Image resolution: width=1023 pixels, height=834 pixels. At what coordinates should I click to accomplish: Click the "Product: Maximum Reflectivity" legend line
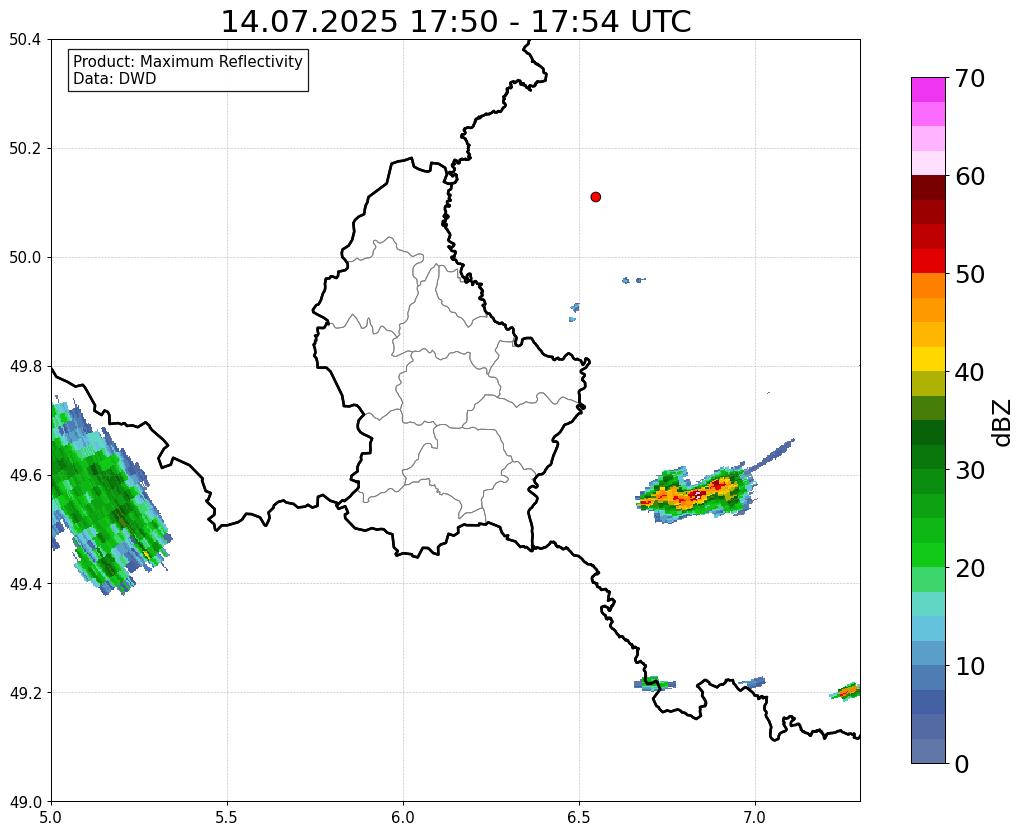pyautogui.click(x=188, y=61)
